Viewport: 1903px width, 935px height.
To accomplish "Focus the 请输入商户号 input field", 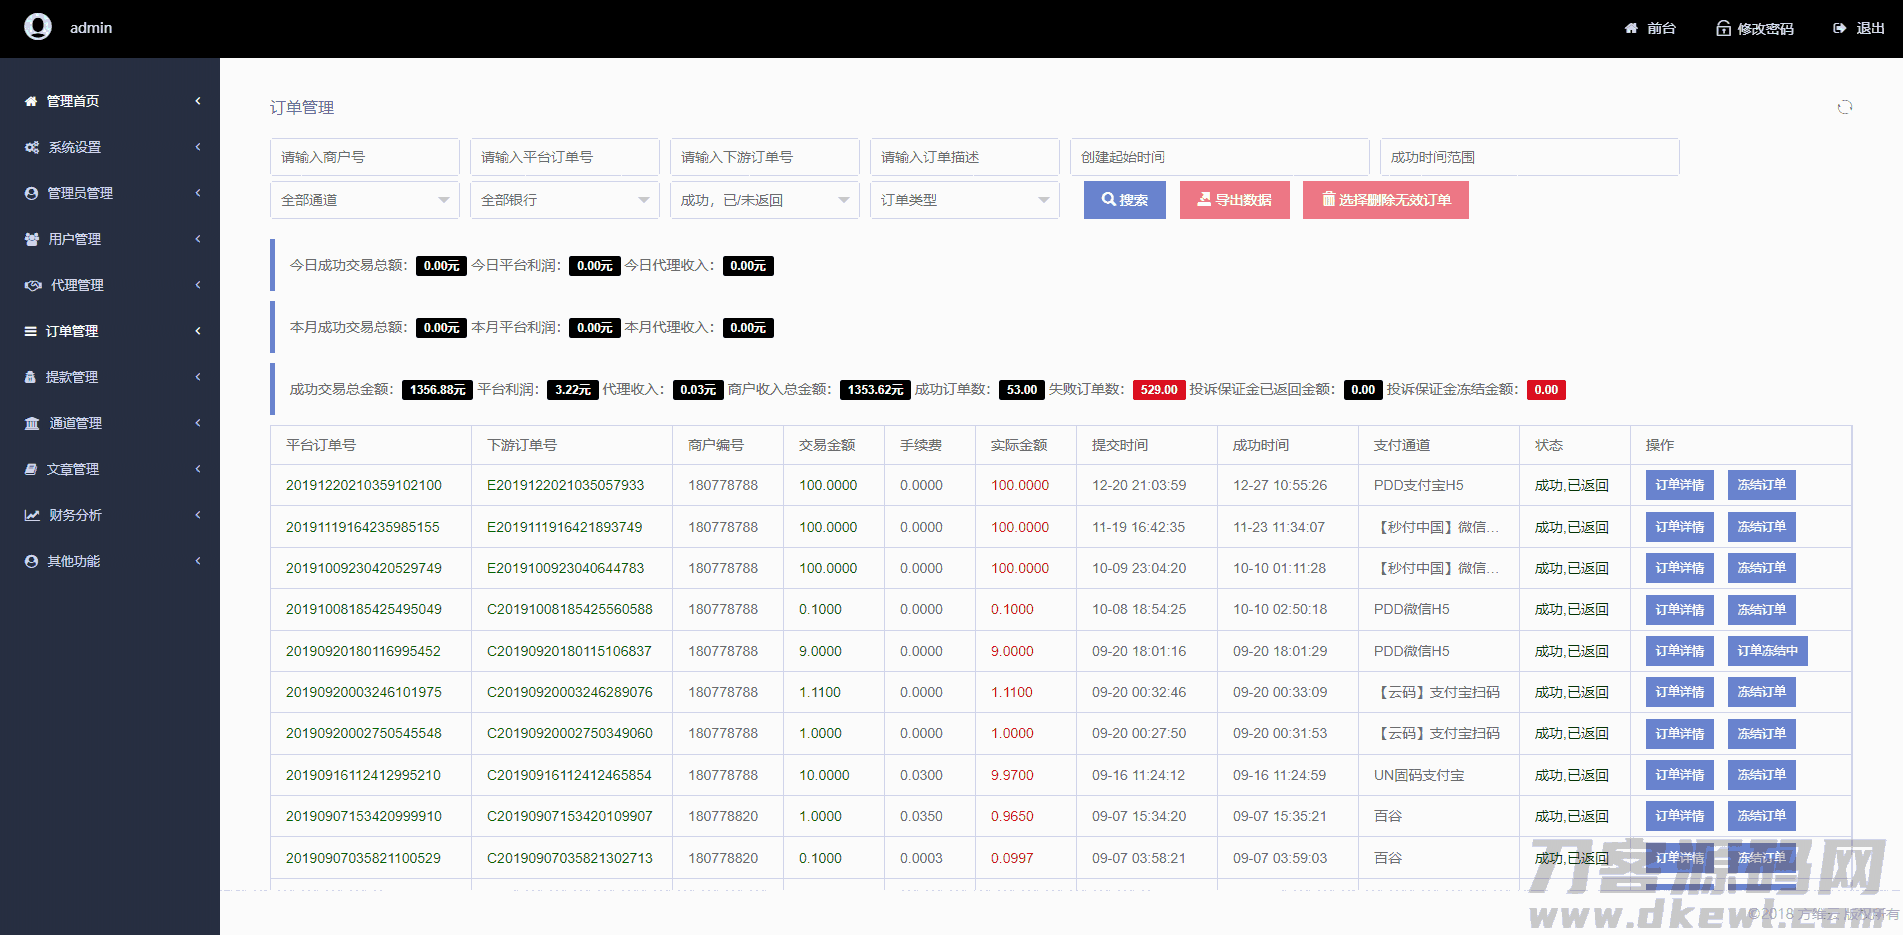I will [x=364, y=157].
